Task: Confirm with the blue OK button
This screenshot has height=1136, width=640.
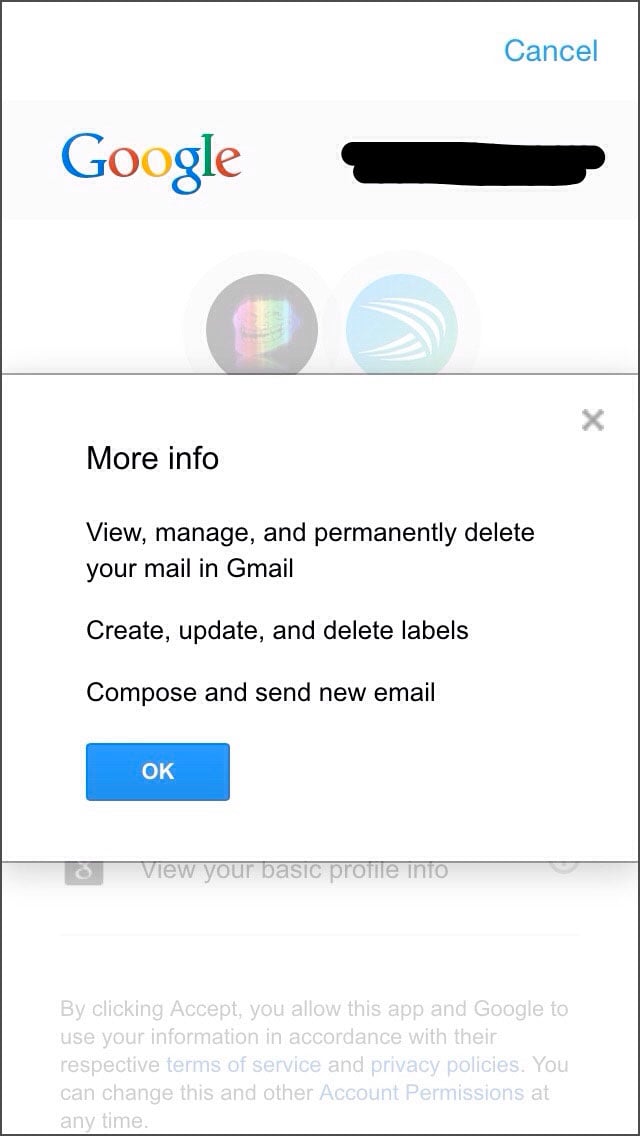Action: coord(158,772)
